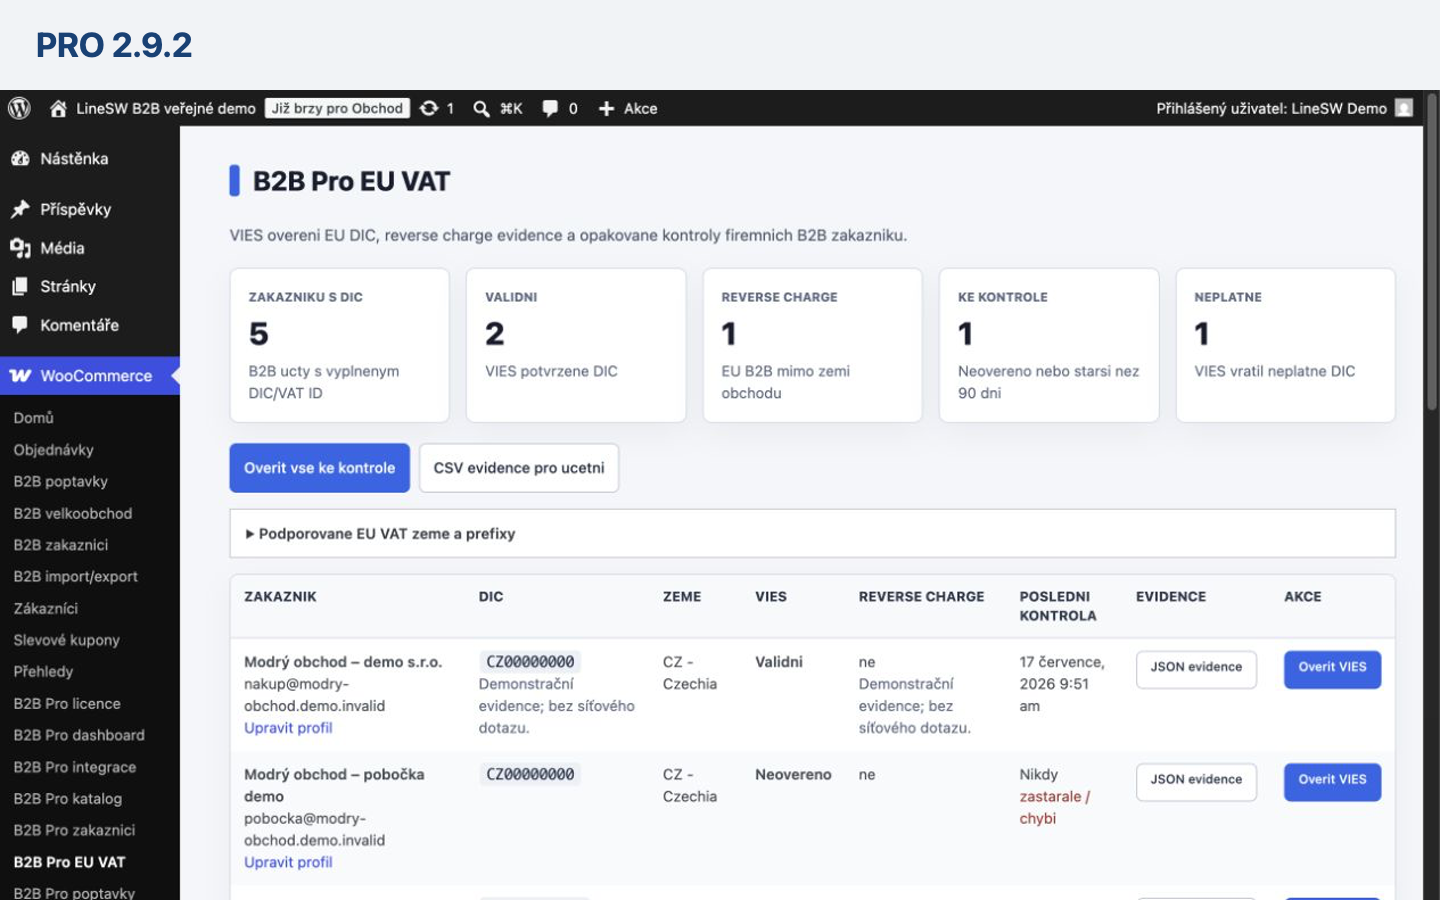Click DIC code in Modrý obchod pobočka row
Image resolution: width=1440 pixels, height=900 pixels.
click(x=530, y=774)
